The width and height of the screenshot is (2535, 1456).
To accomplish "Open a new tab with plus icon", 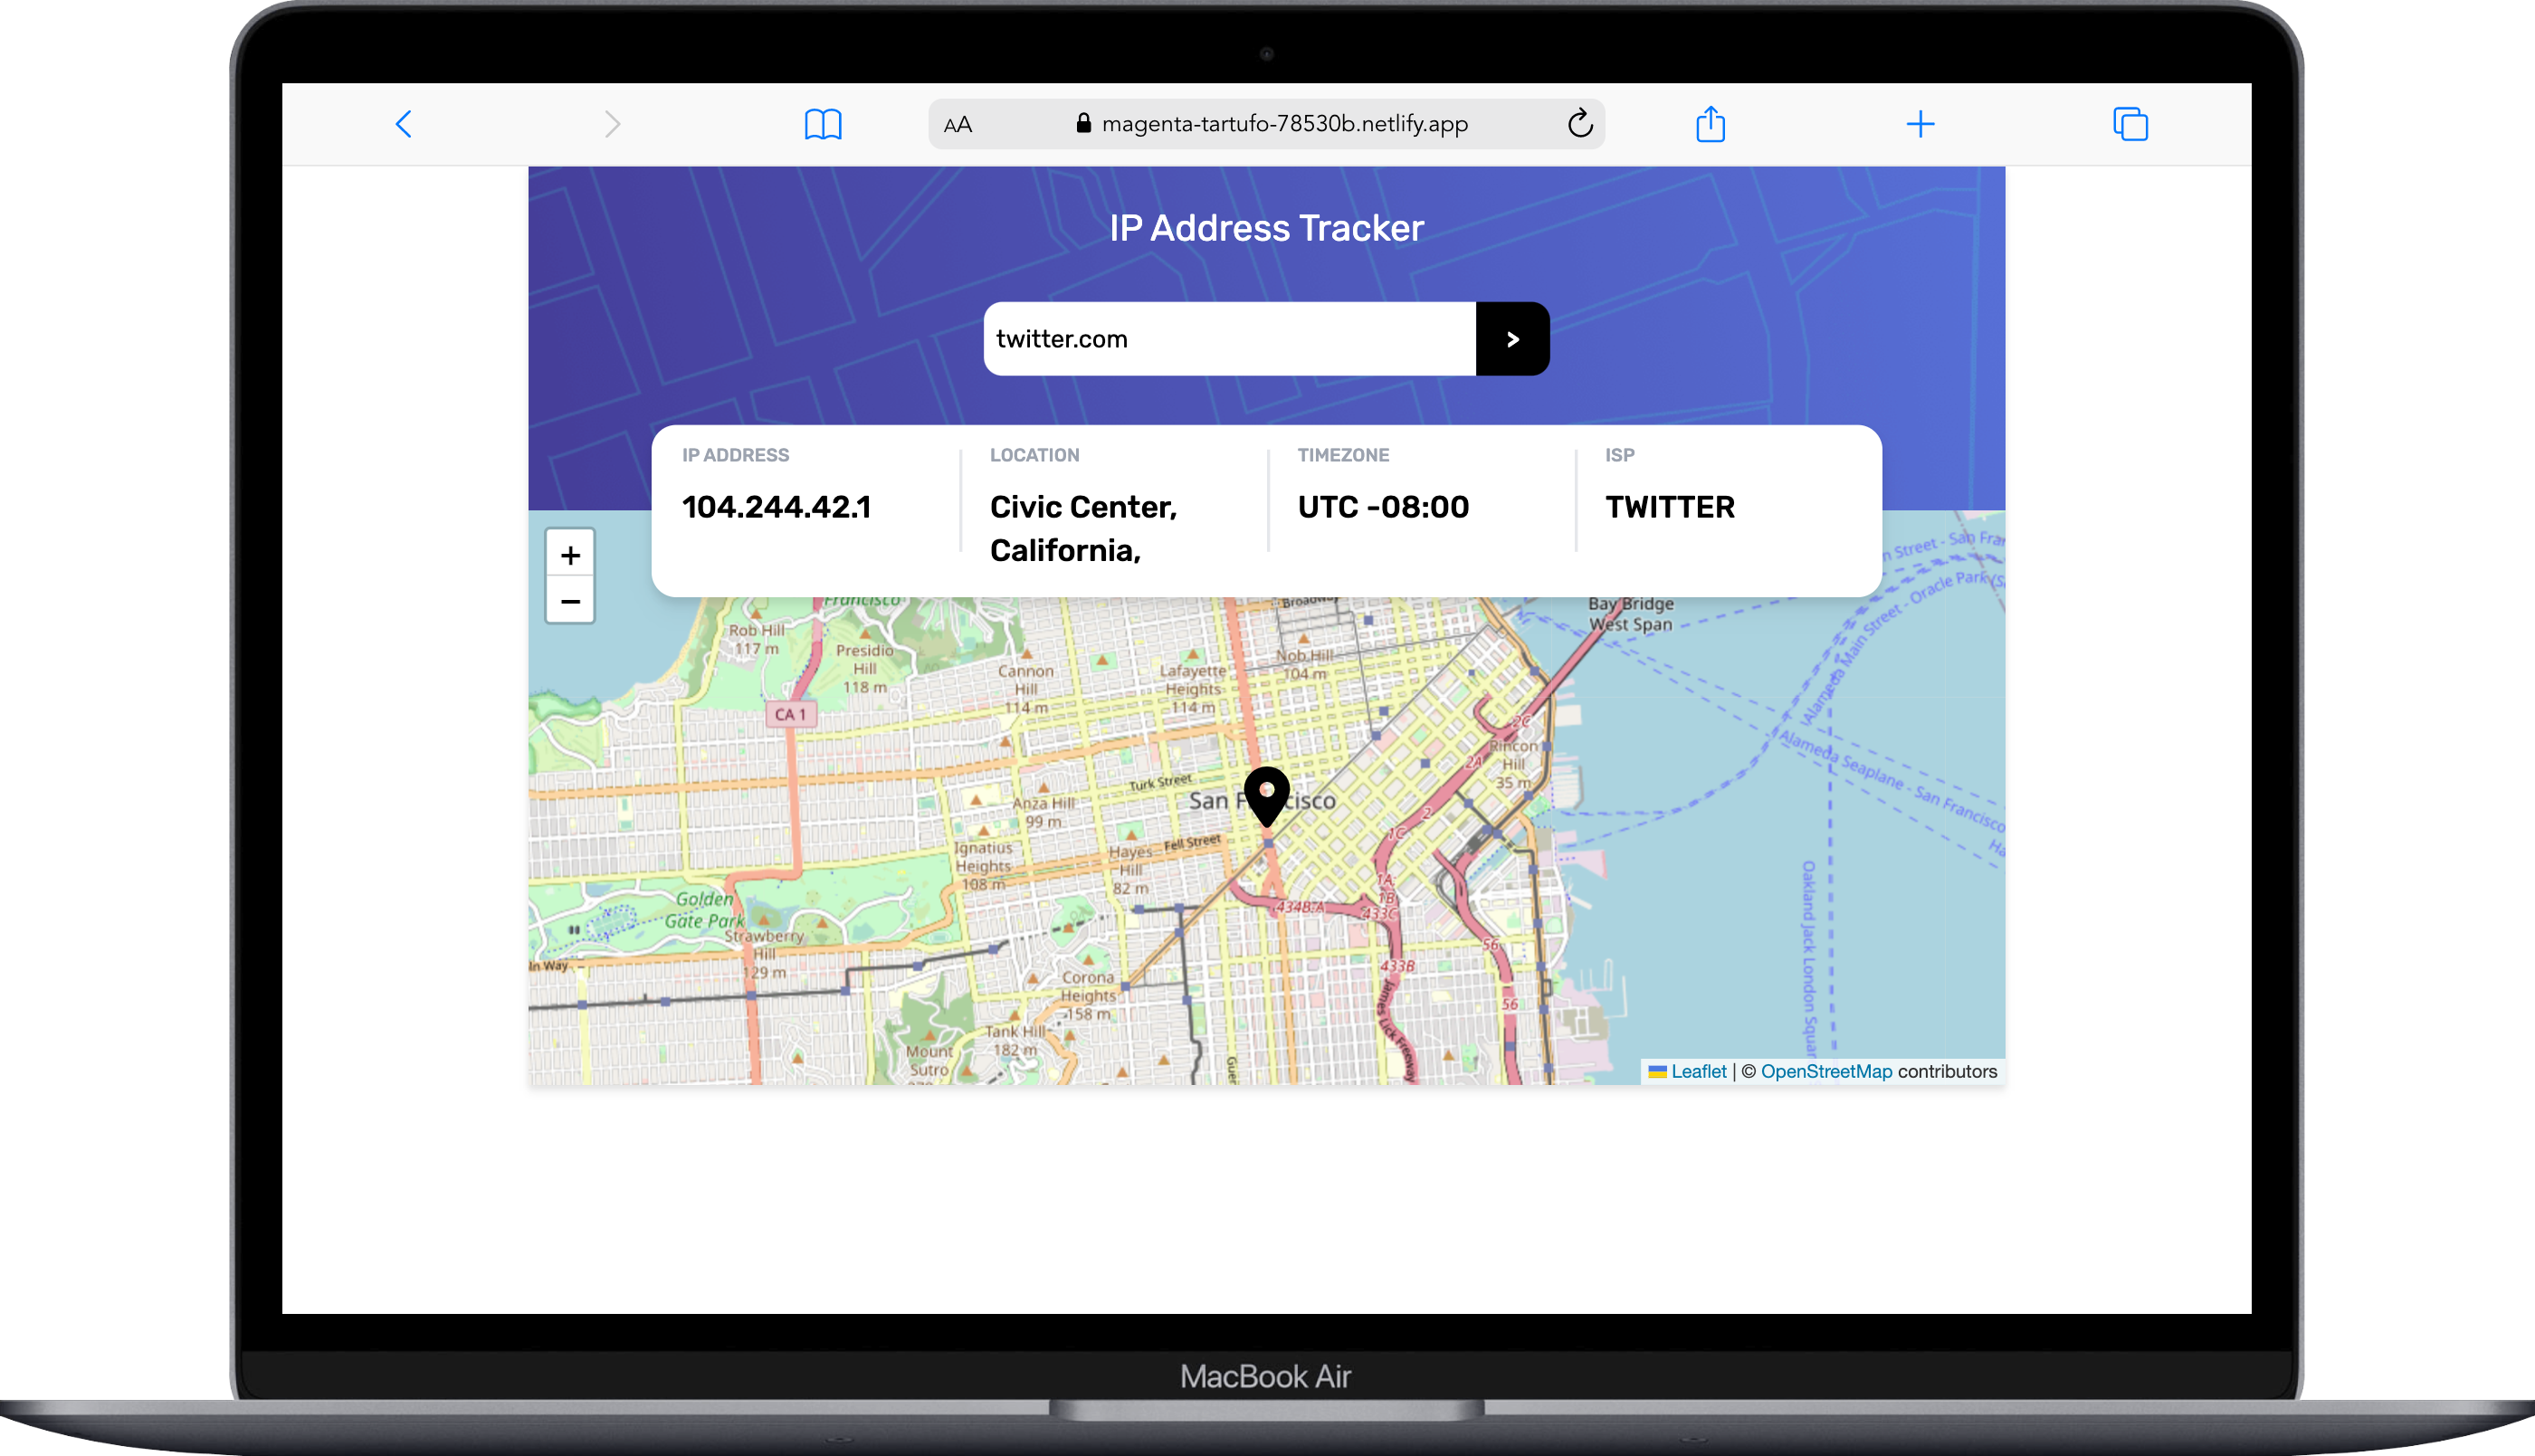I will coord(1920,124).
